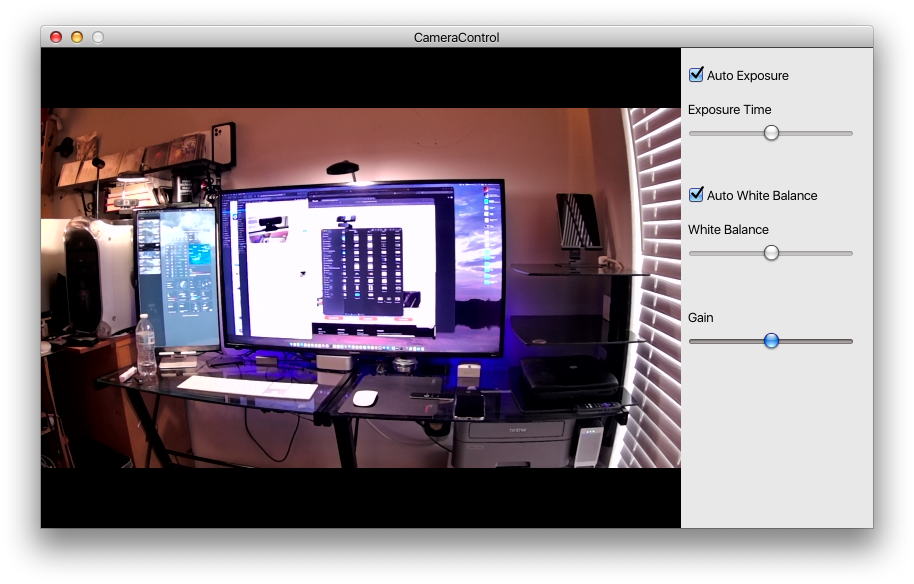Minimize the window using the yellow button
This screenshot has height=584, width=914.
[x=77, y=37]
